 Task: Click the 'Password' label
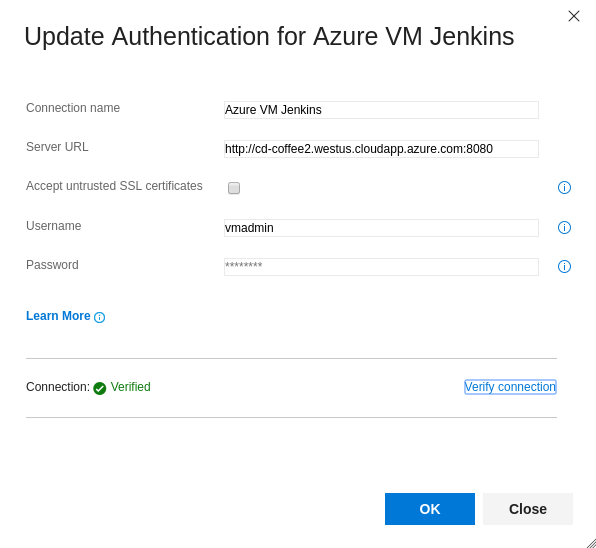click(x=52, y=265)
